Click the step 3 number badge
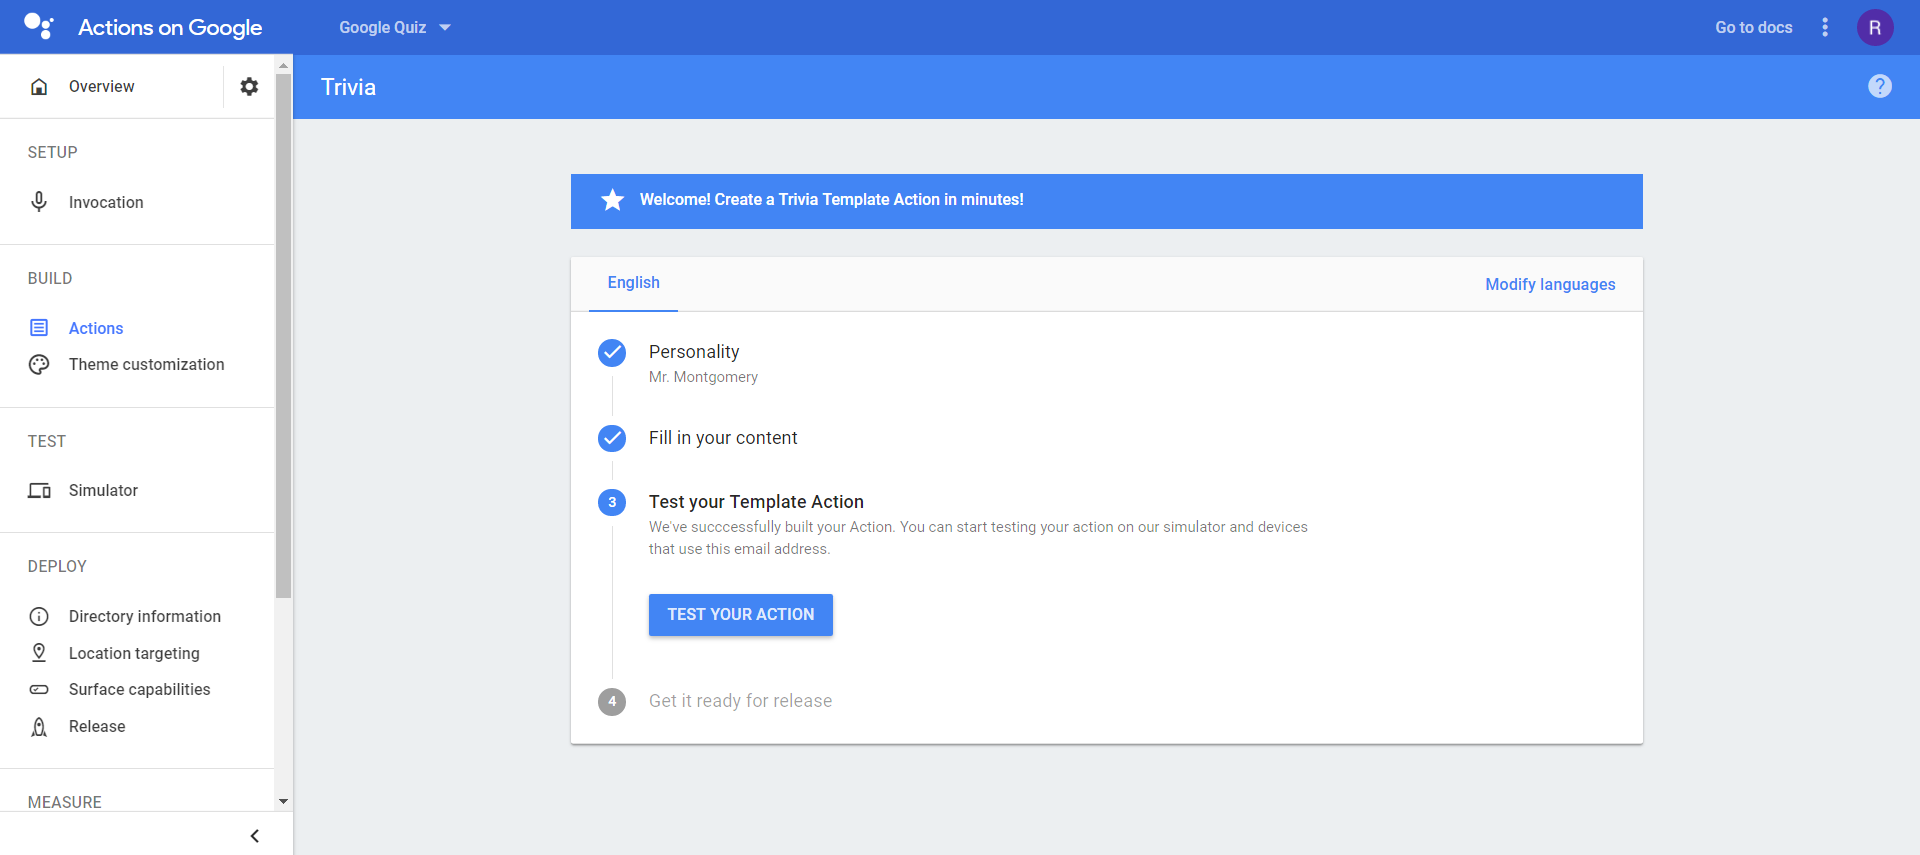 pos(612,502)
